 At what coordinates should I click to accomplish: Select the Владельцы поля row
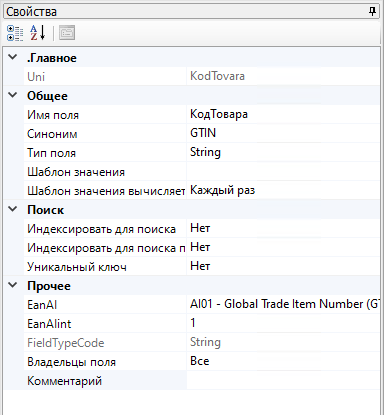202,361
